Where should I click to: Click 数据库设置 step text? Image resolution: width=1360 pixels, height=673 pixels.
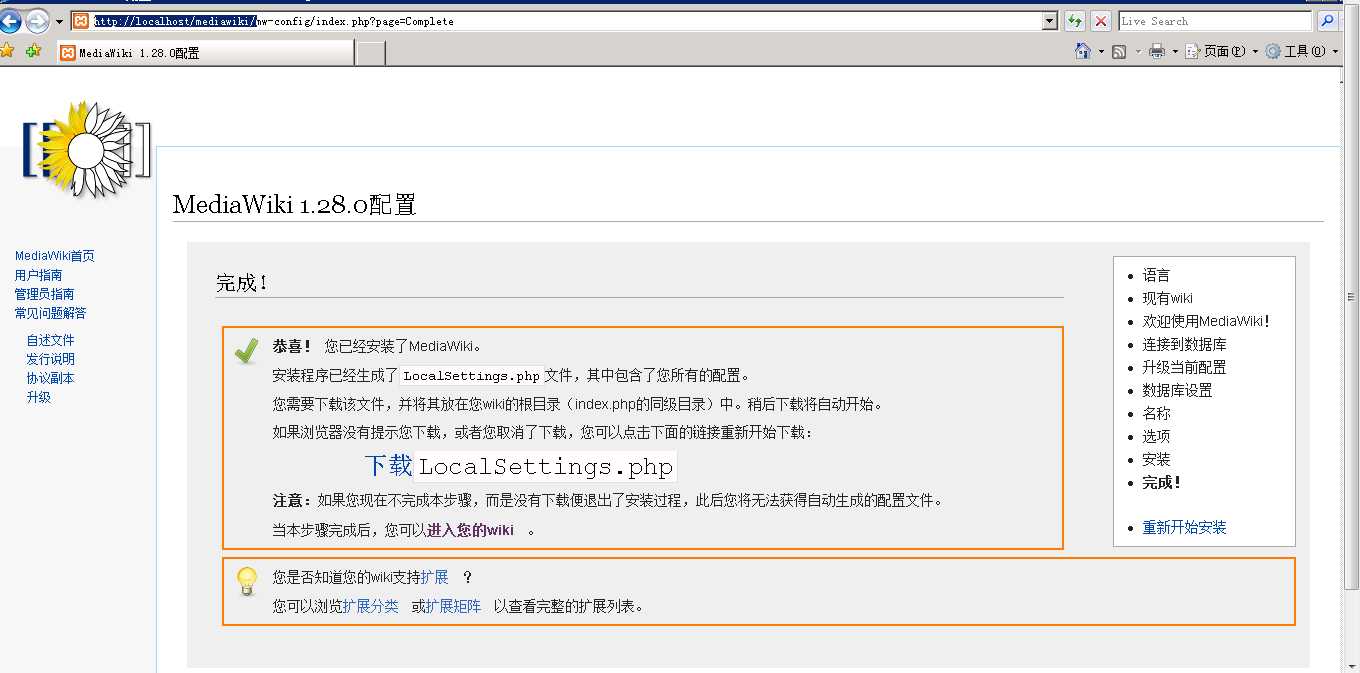click(1177, 390)
